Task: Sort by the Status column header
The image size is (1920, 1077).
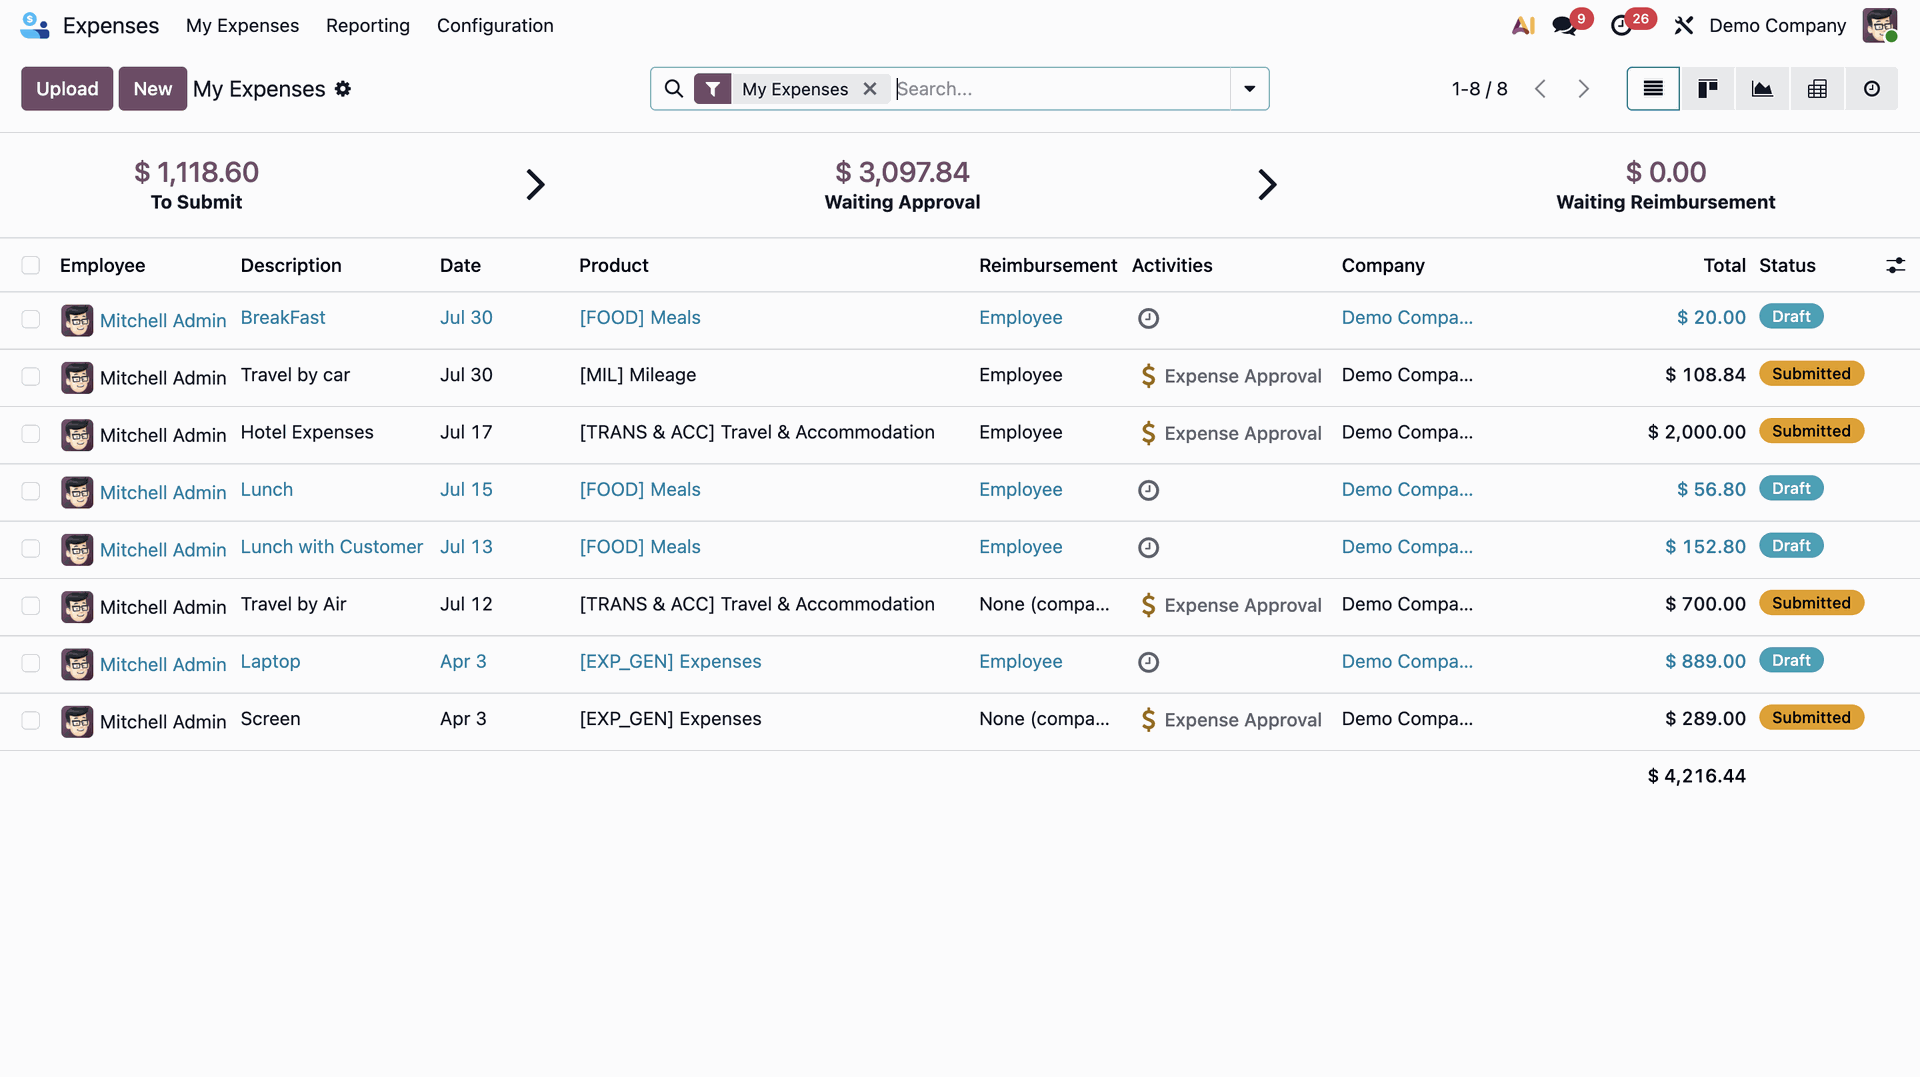Action: (1787, 265)
